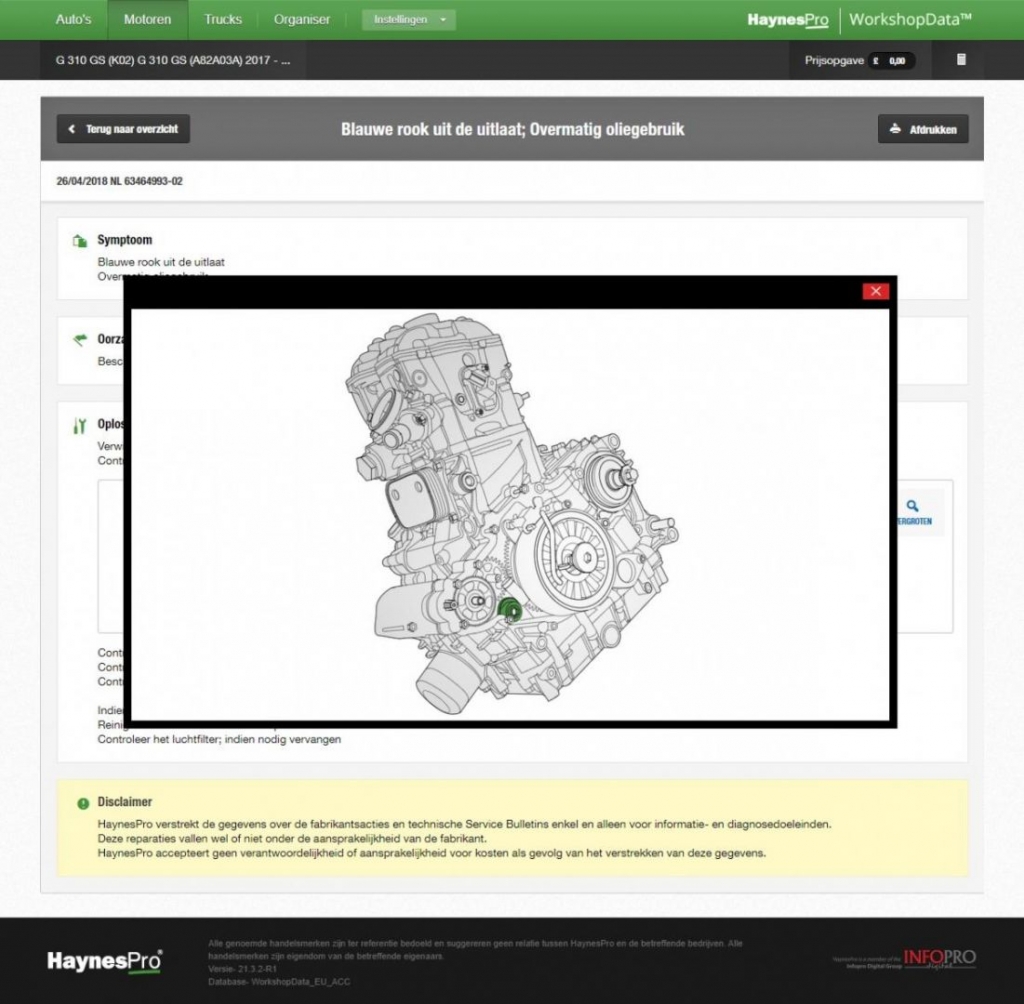The height and width of the screenshot is (1004, 1024).
Task: Select the 'Disclaimer' heading
Action: click(x=125, y=802)
